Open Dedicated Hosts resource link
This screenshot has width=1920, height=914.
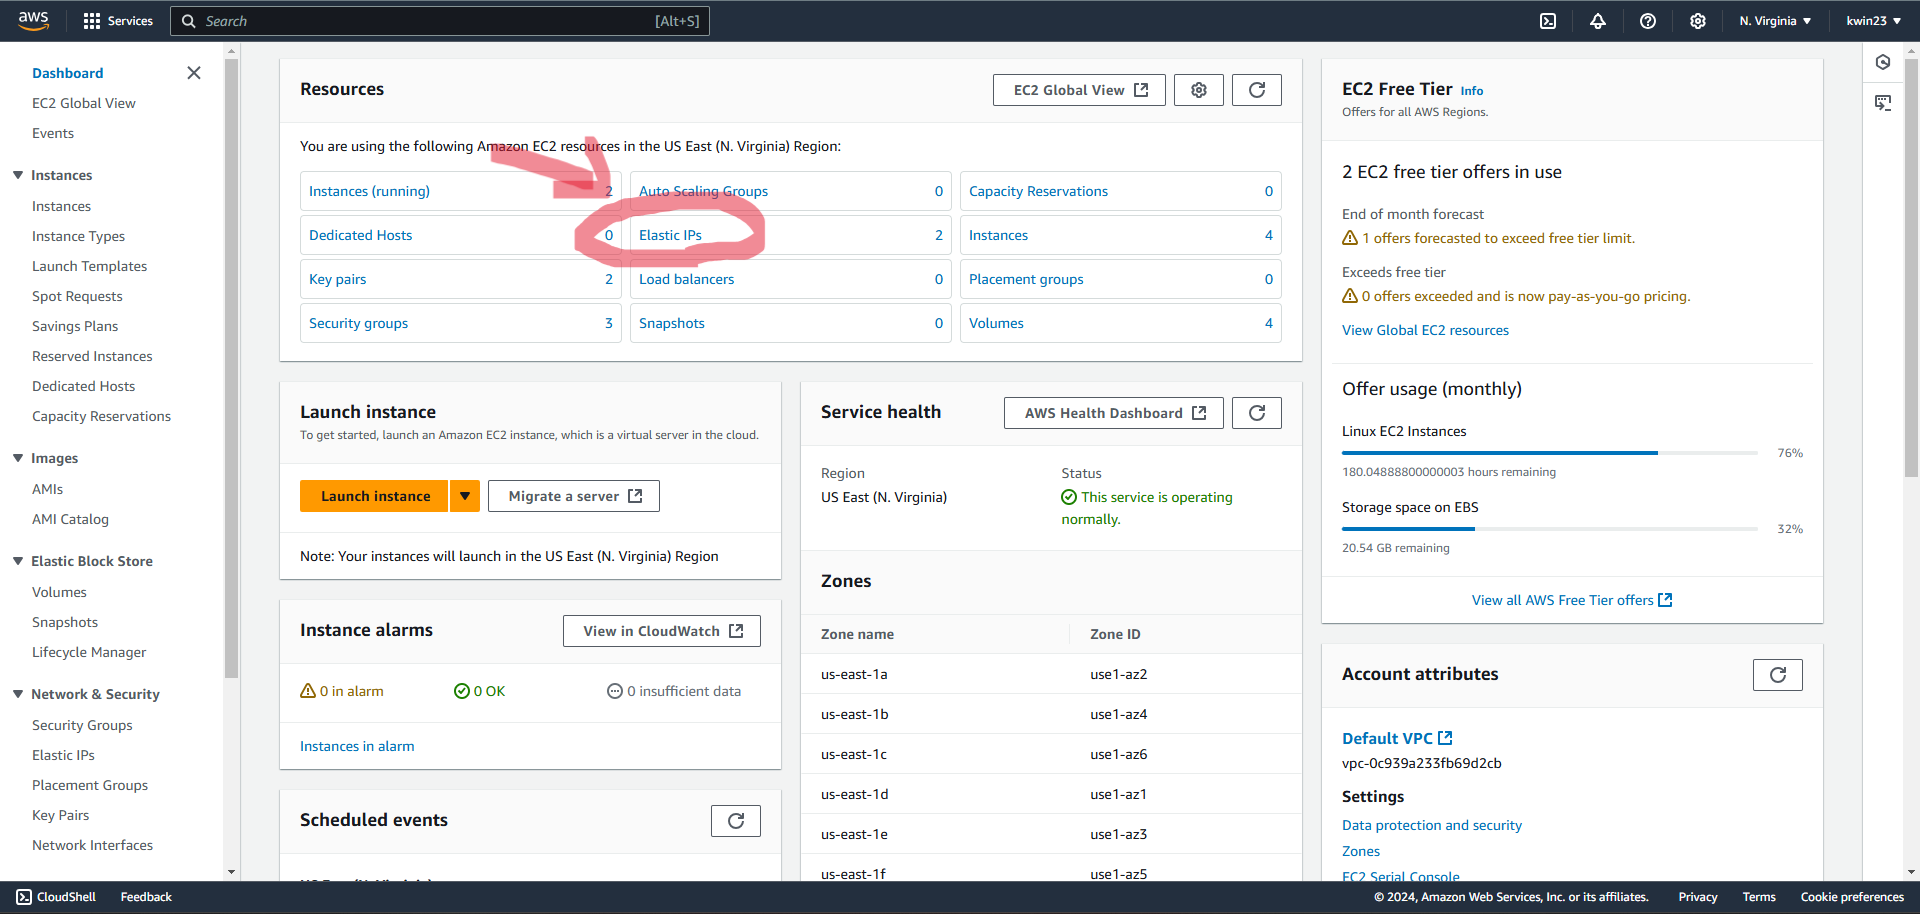pos(360,235)
